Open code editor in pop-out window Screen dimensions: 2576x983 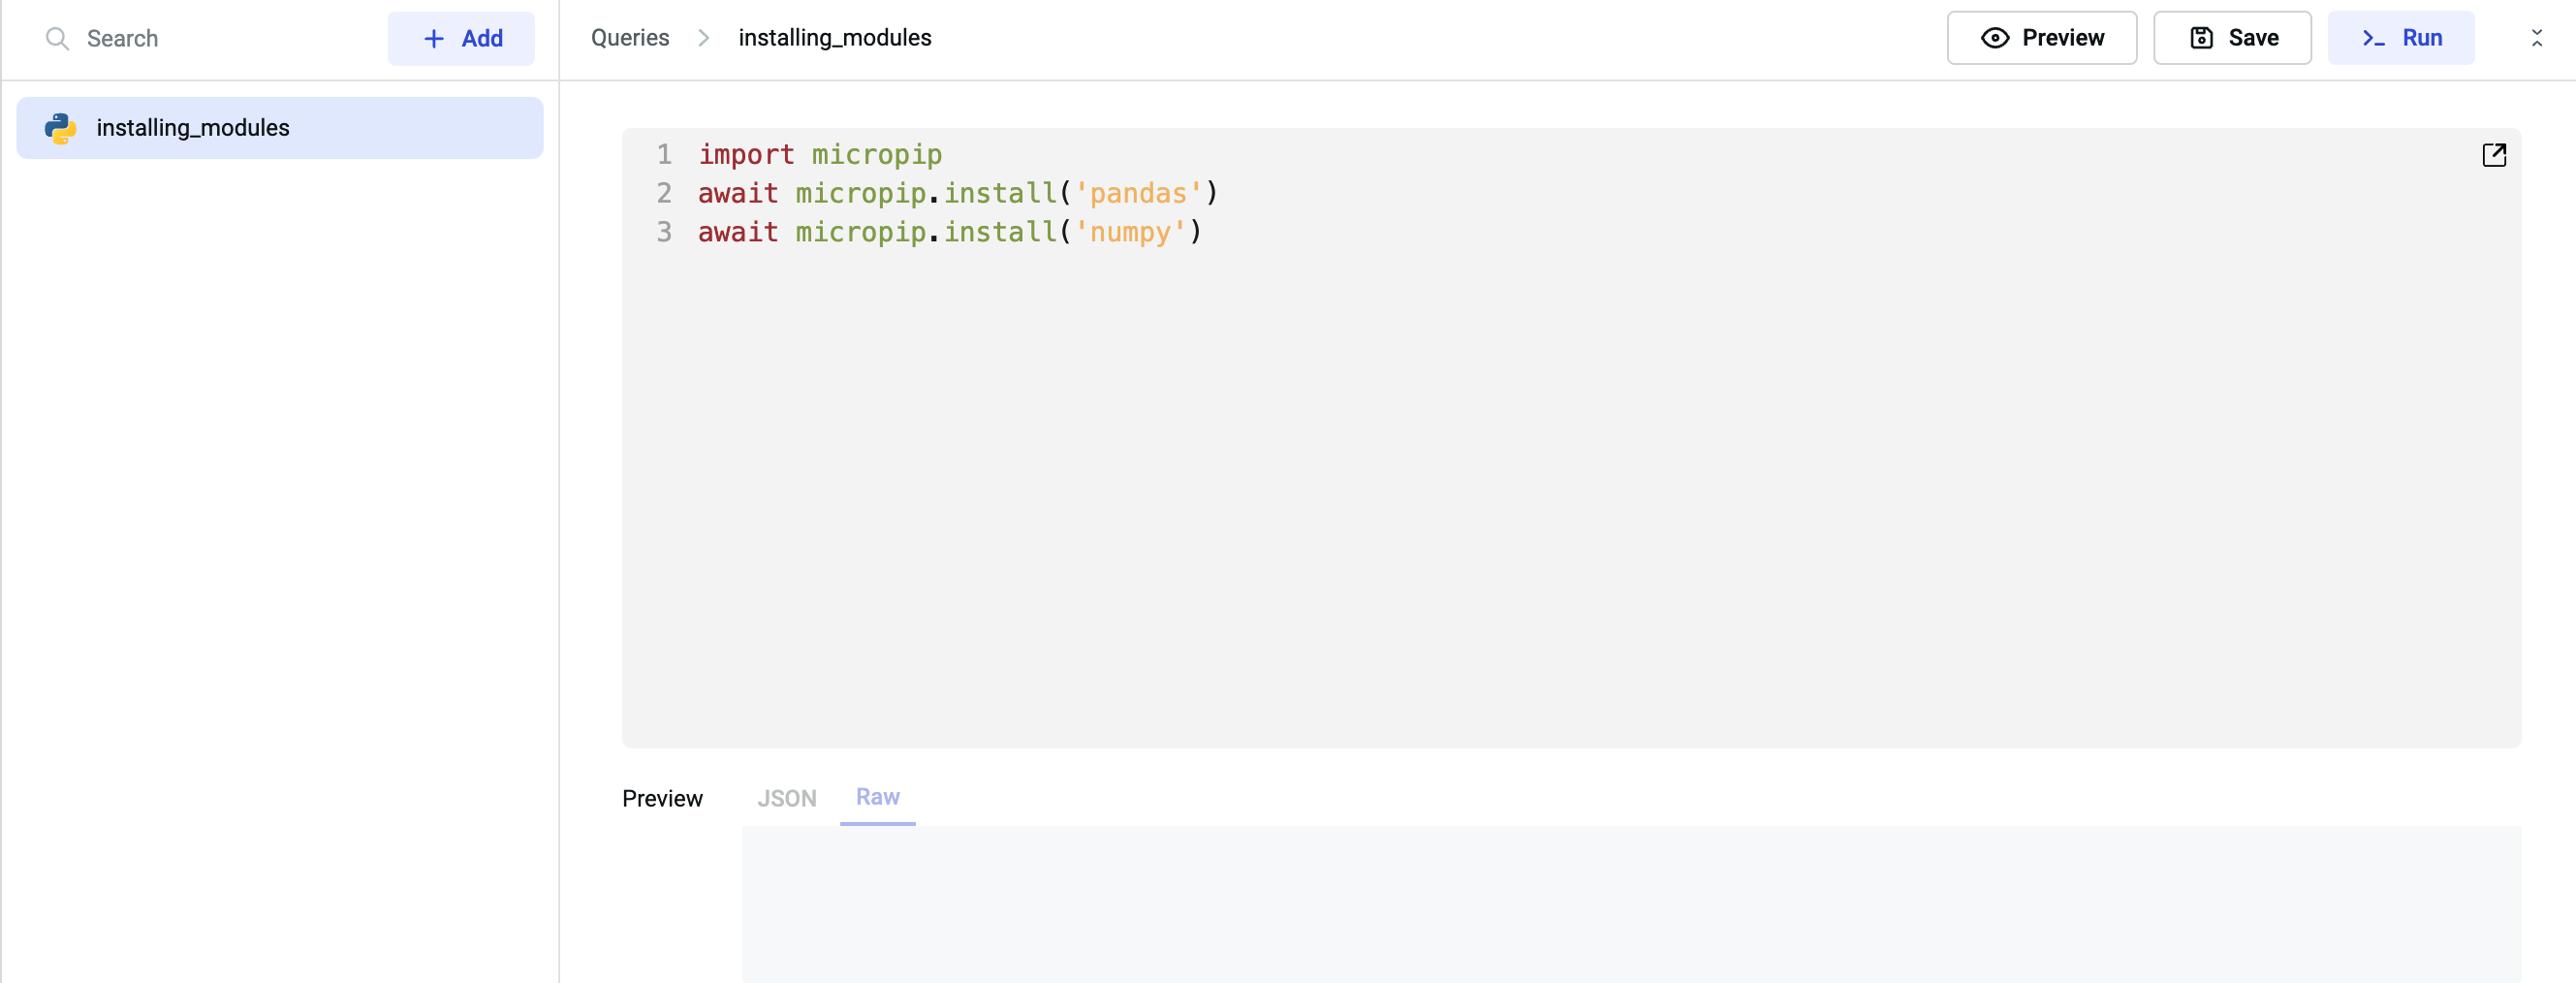pos(2493,155)
